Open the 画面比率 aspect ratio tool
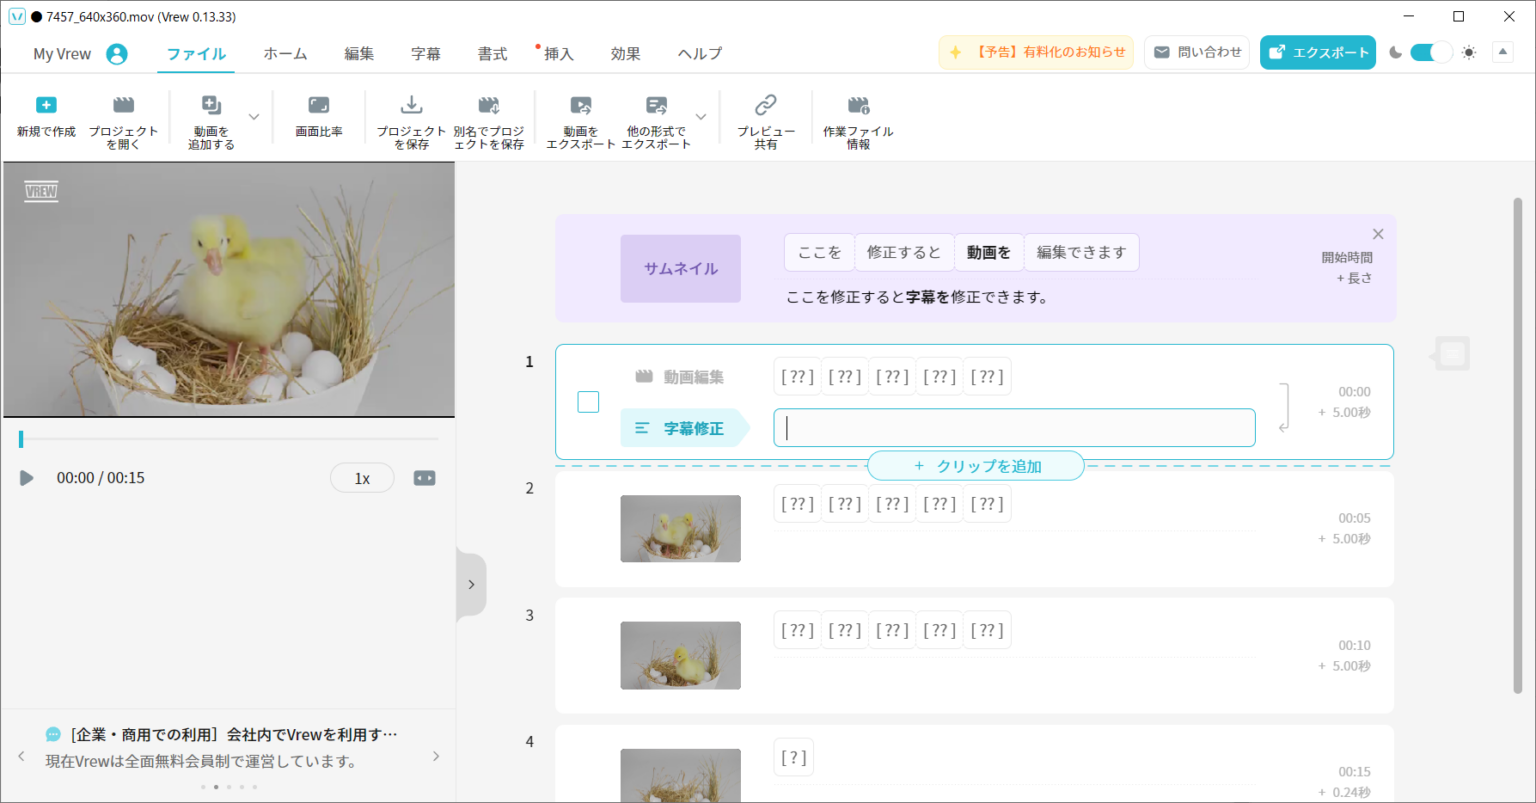This screenshot has width=1536, height=803. 318,119
